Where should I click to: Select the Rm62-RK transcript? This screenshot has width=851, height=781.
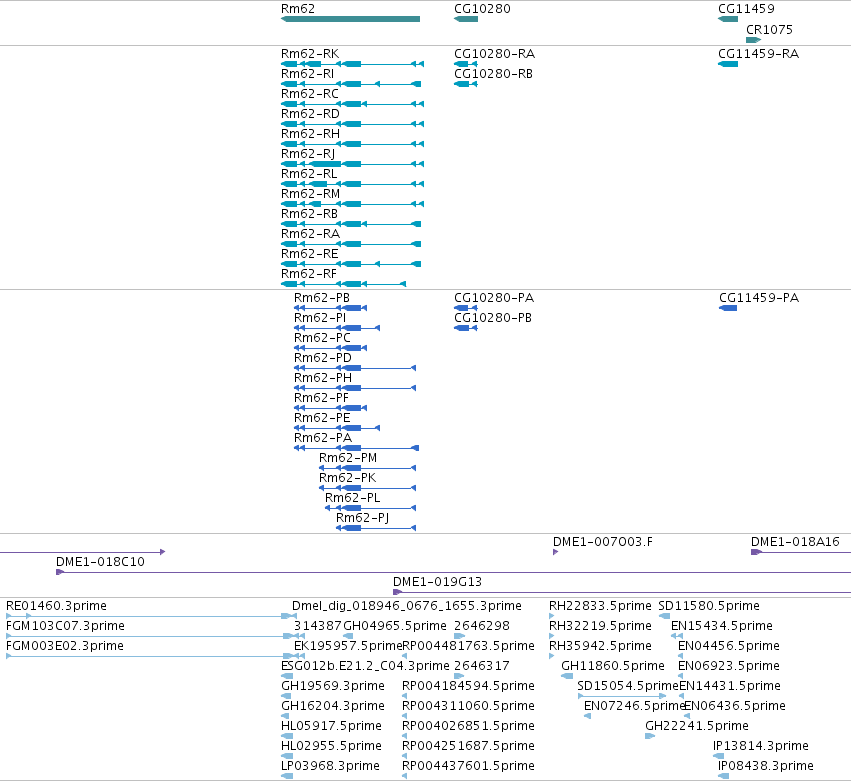tap(352, 64)
